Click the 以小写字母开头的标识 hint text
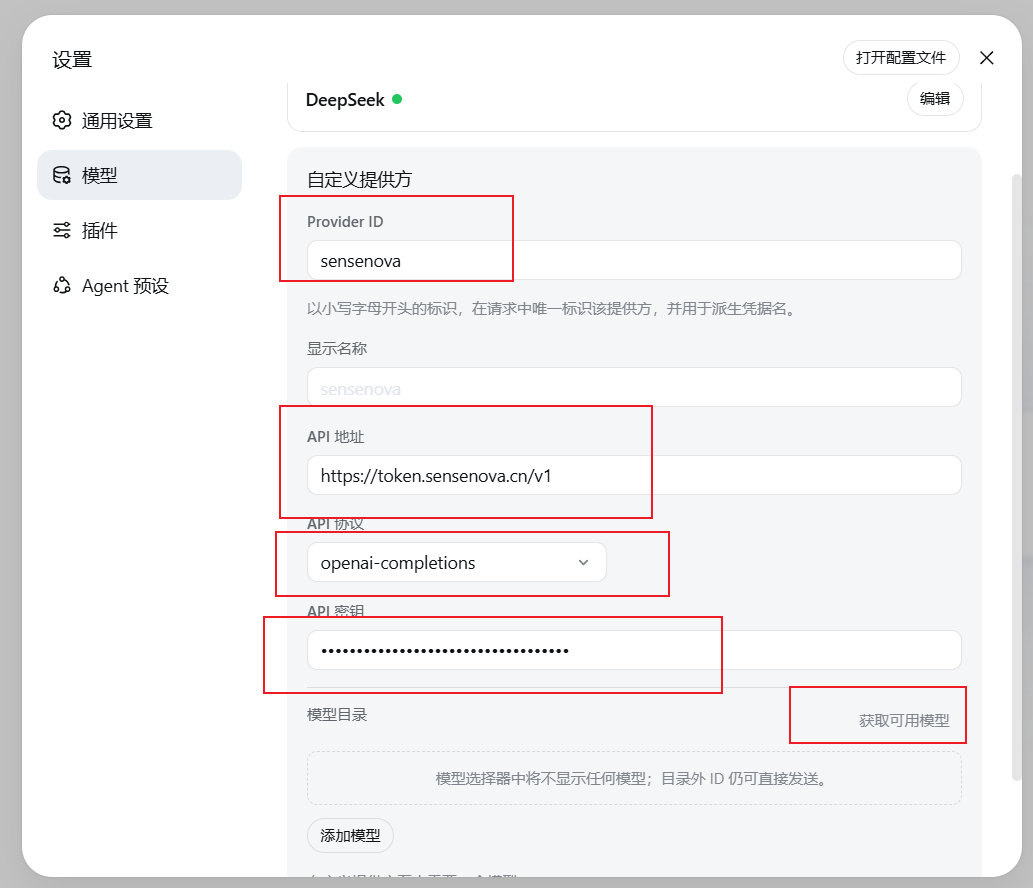Screen dimensions: 1033x888 pos(552,308)
